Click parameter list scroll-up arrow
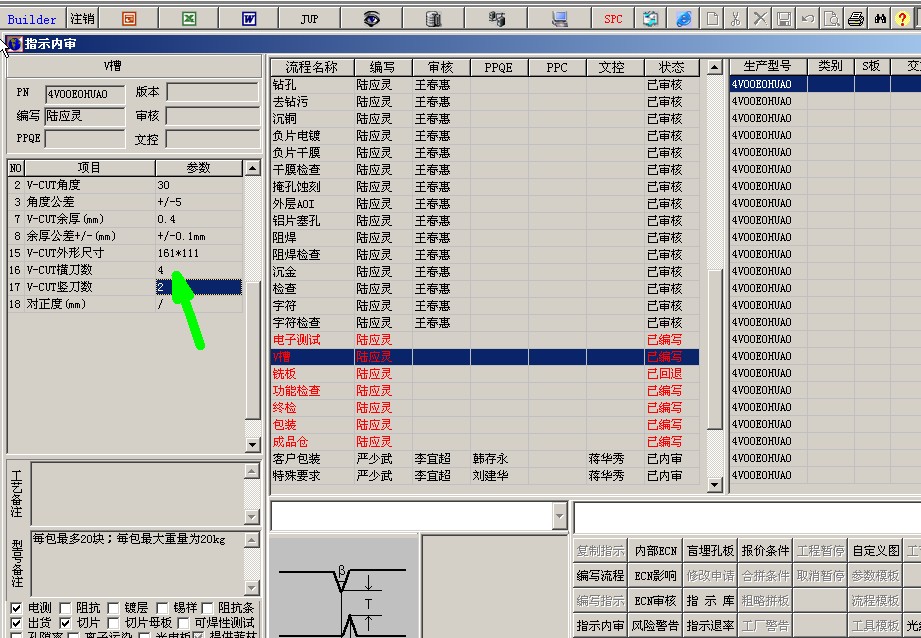This screenshot has height=638, width=921. (x=252, y=168)
